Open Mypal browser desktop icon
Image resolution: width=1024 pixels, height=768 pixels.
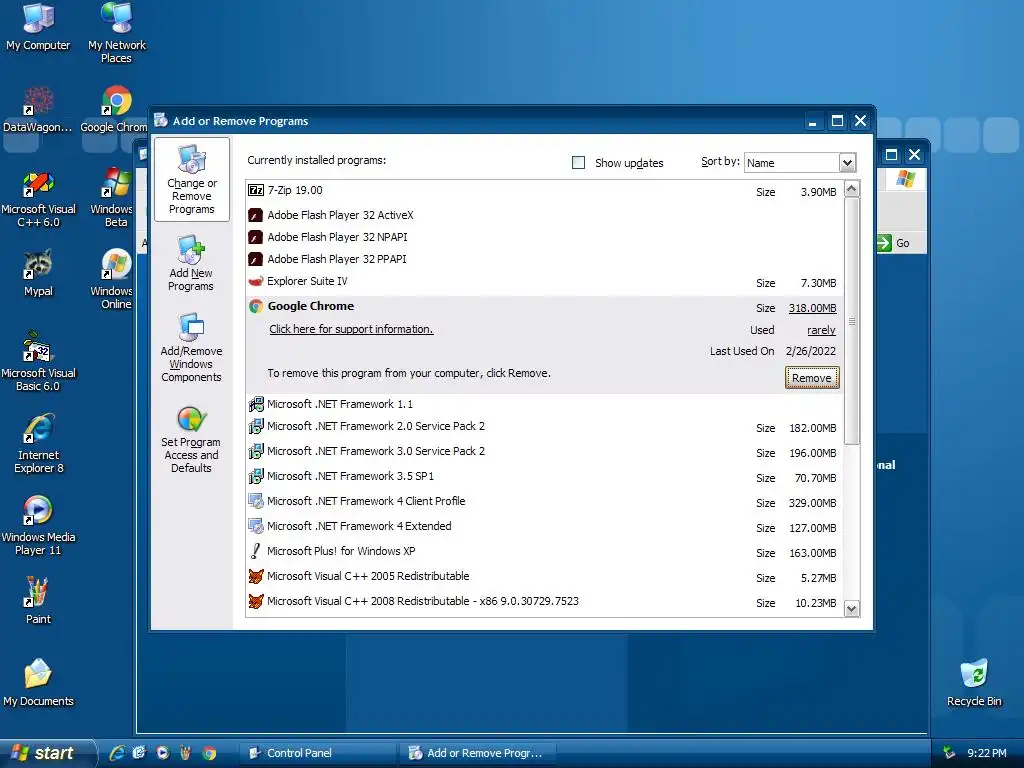coord(38,273)
